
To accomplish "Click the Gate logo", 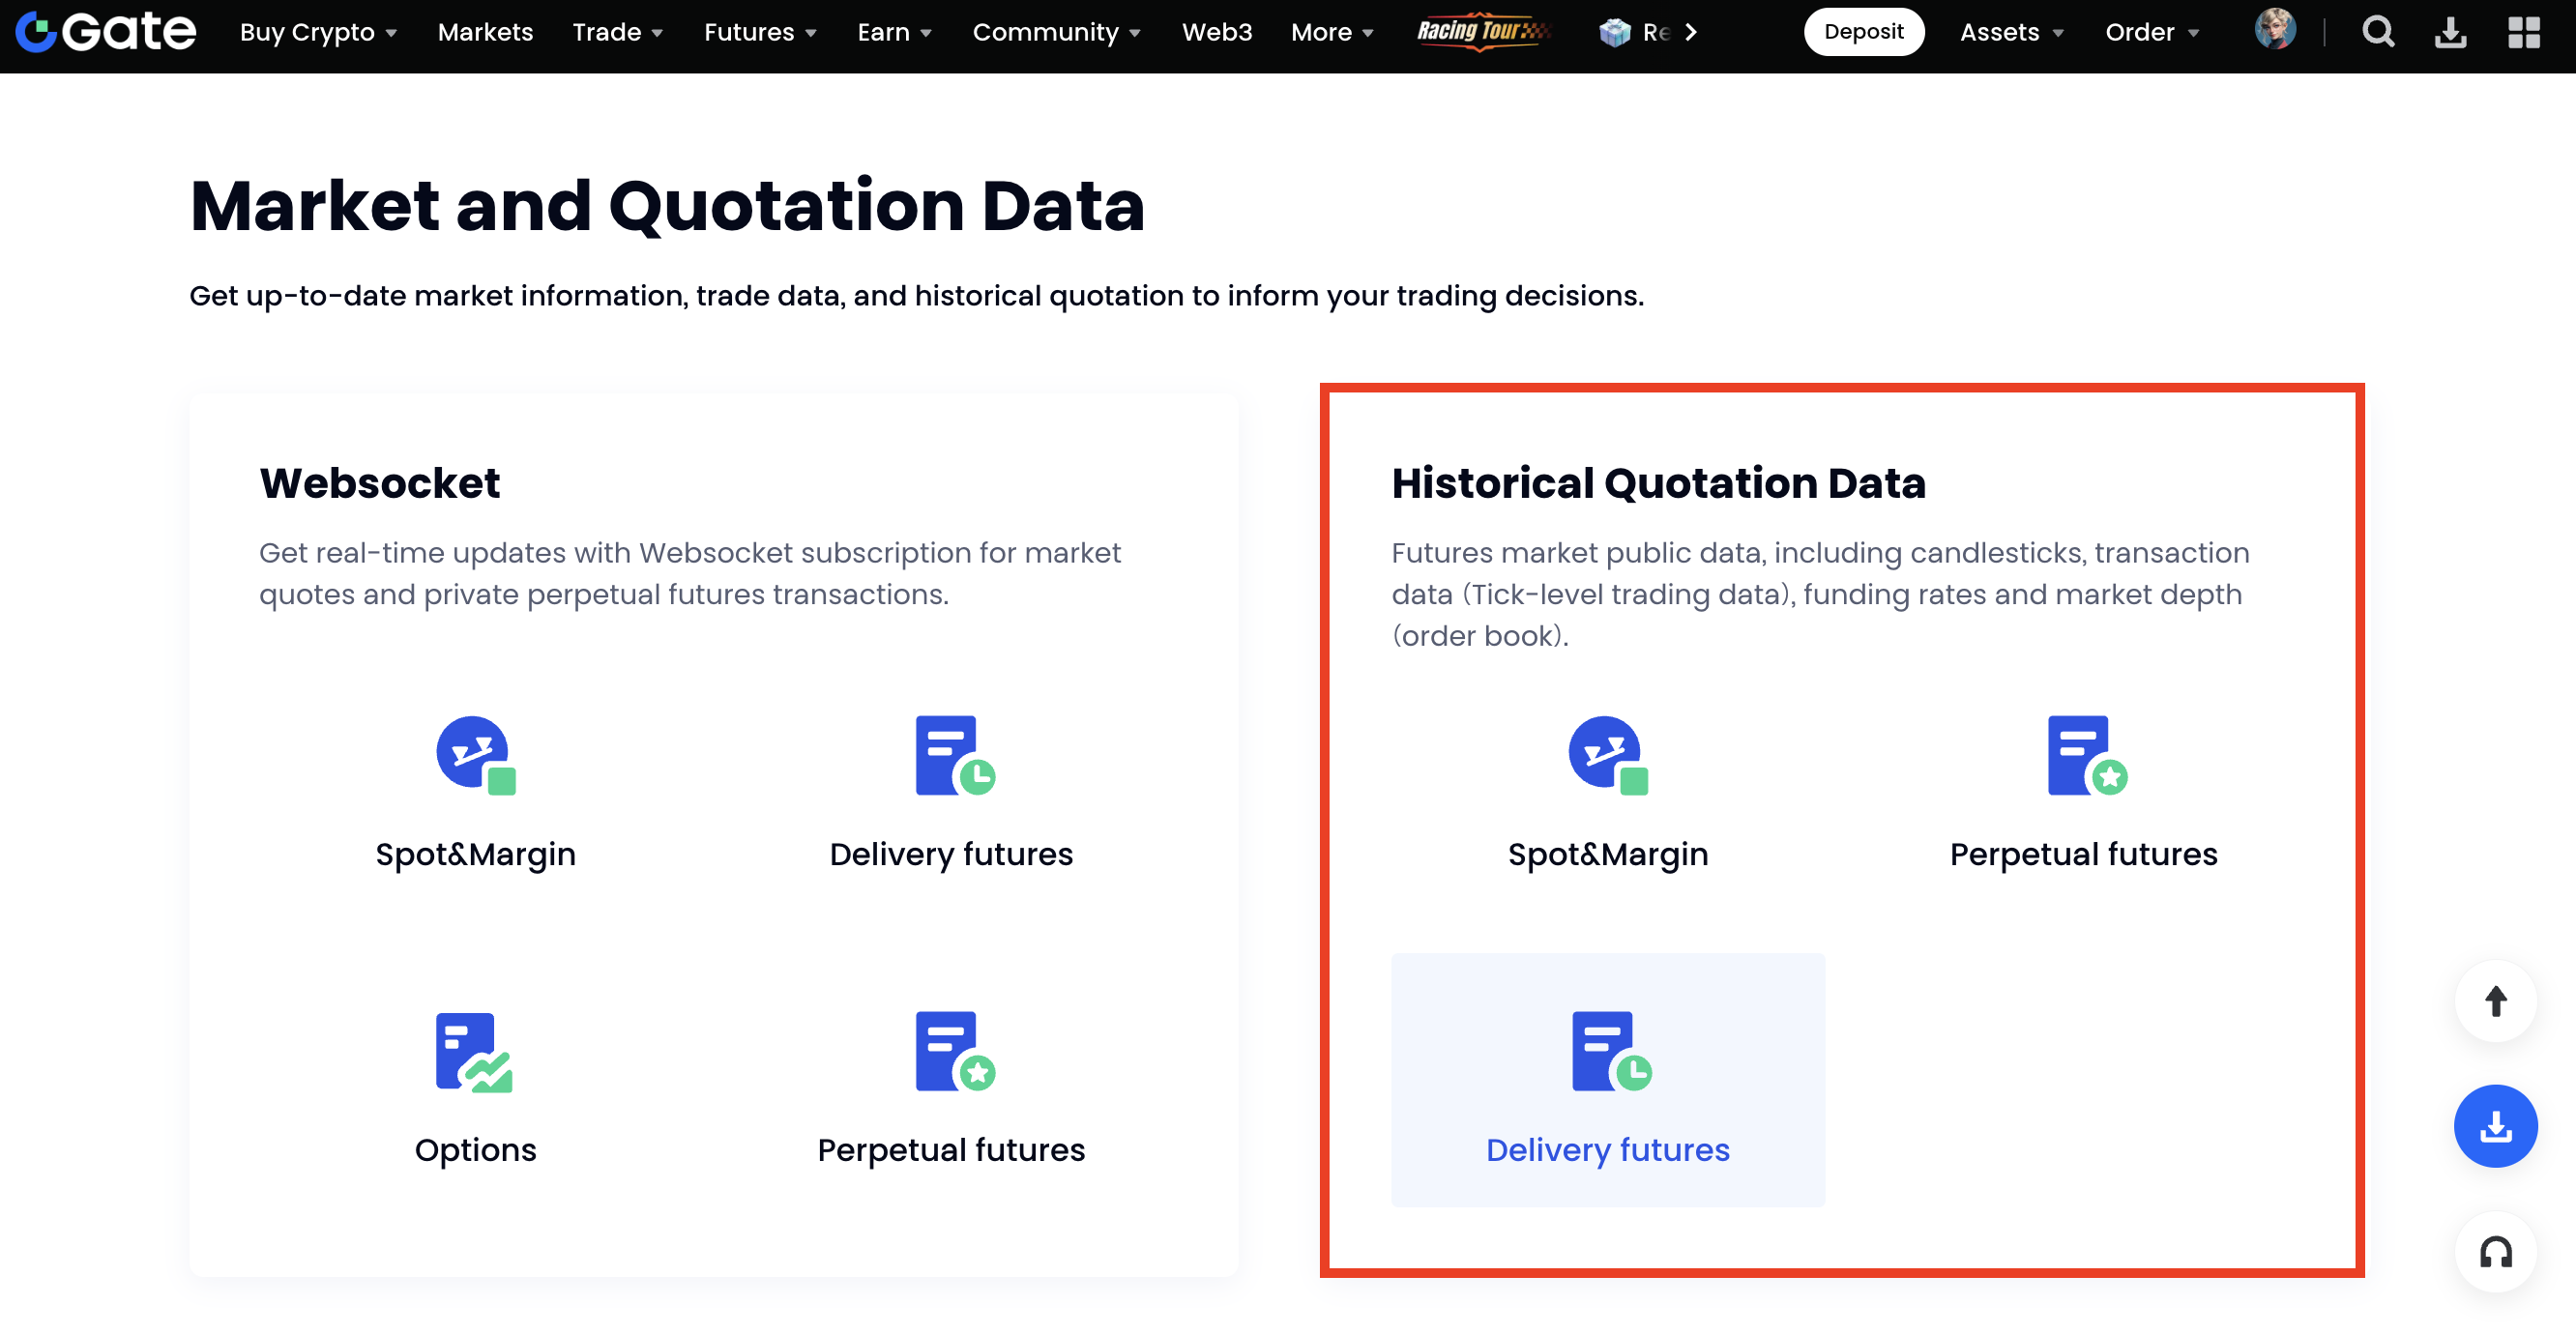I will pos(106,32).
